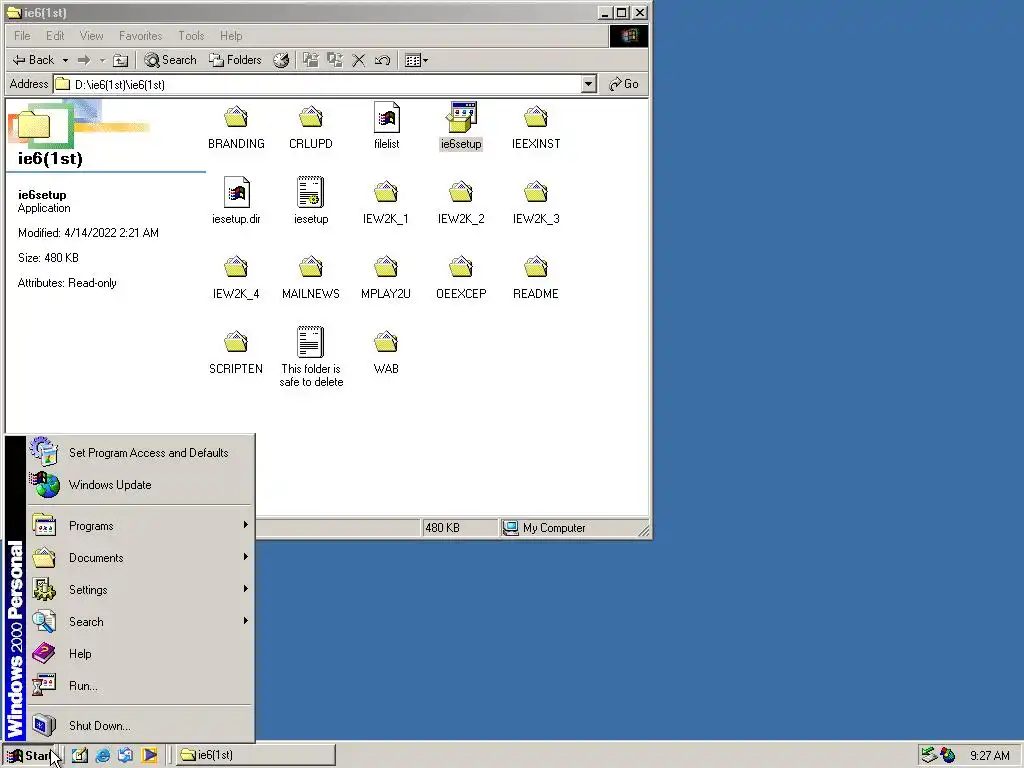
Task: Select the WAB folder
Action: [386, 353]
